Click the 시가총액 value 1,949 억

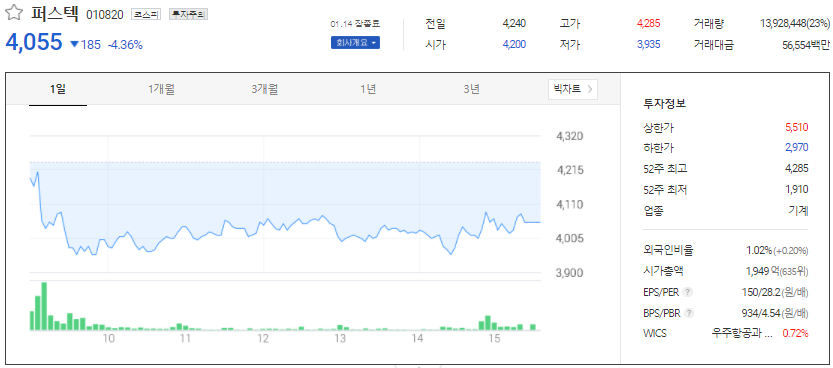point(762,271)
